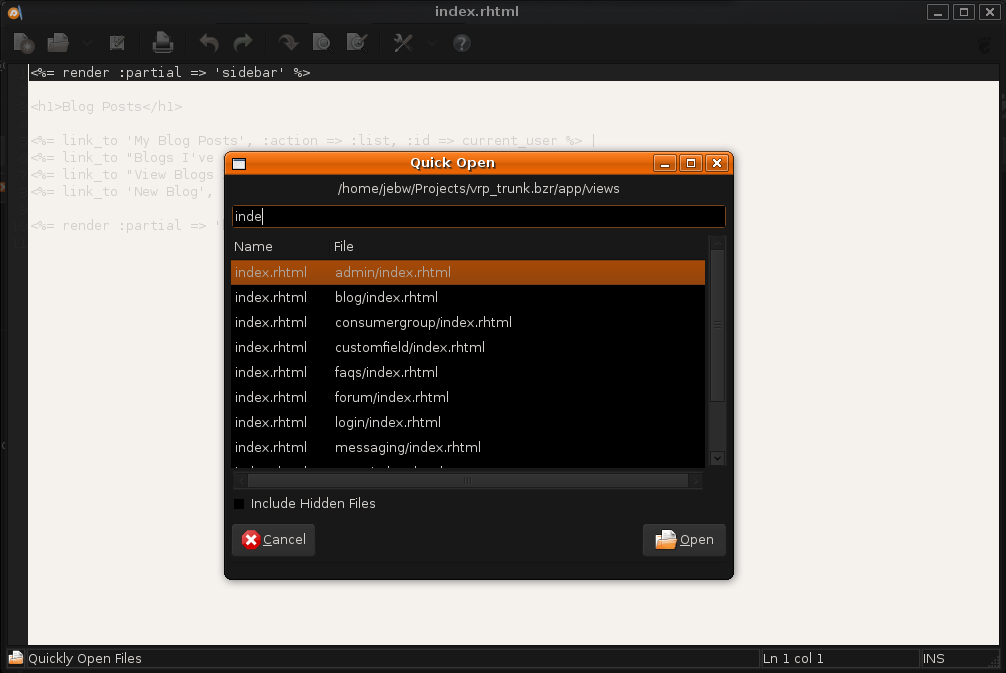
Task: Click the /home/jebw/Projects path label
Action: (x=479, y=189)
